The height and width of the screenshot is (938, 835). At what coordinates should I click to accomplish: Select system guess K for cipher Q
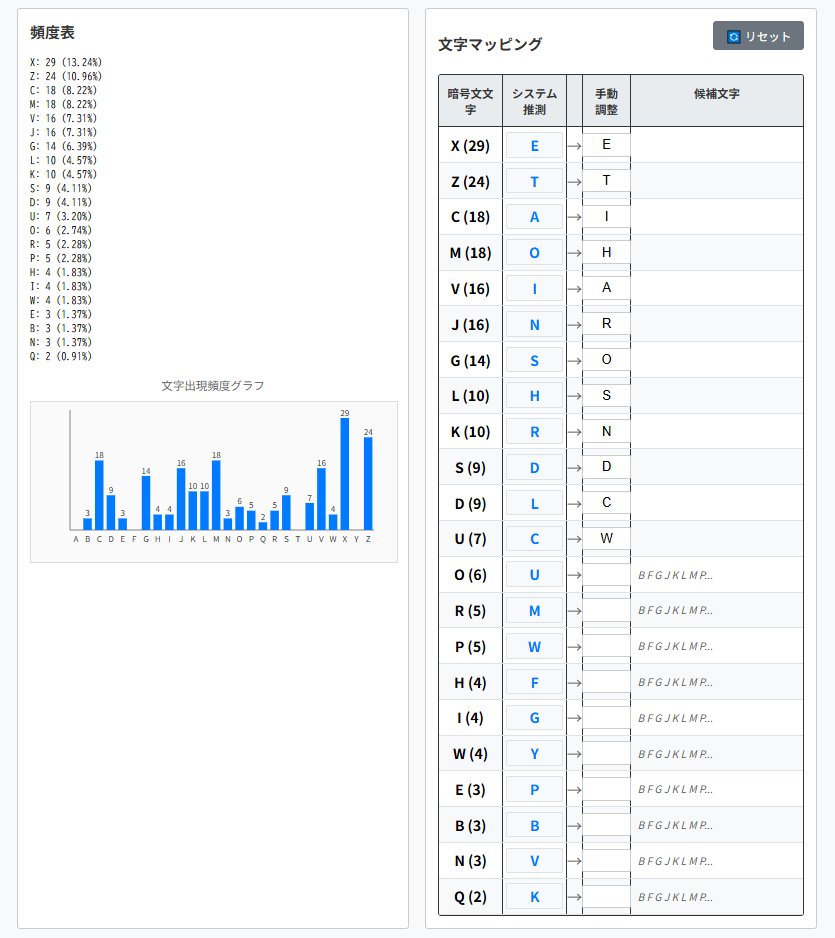(x=534, y=897)
